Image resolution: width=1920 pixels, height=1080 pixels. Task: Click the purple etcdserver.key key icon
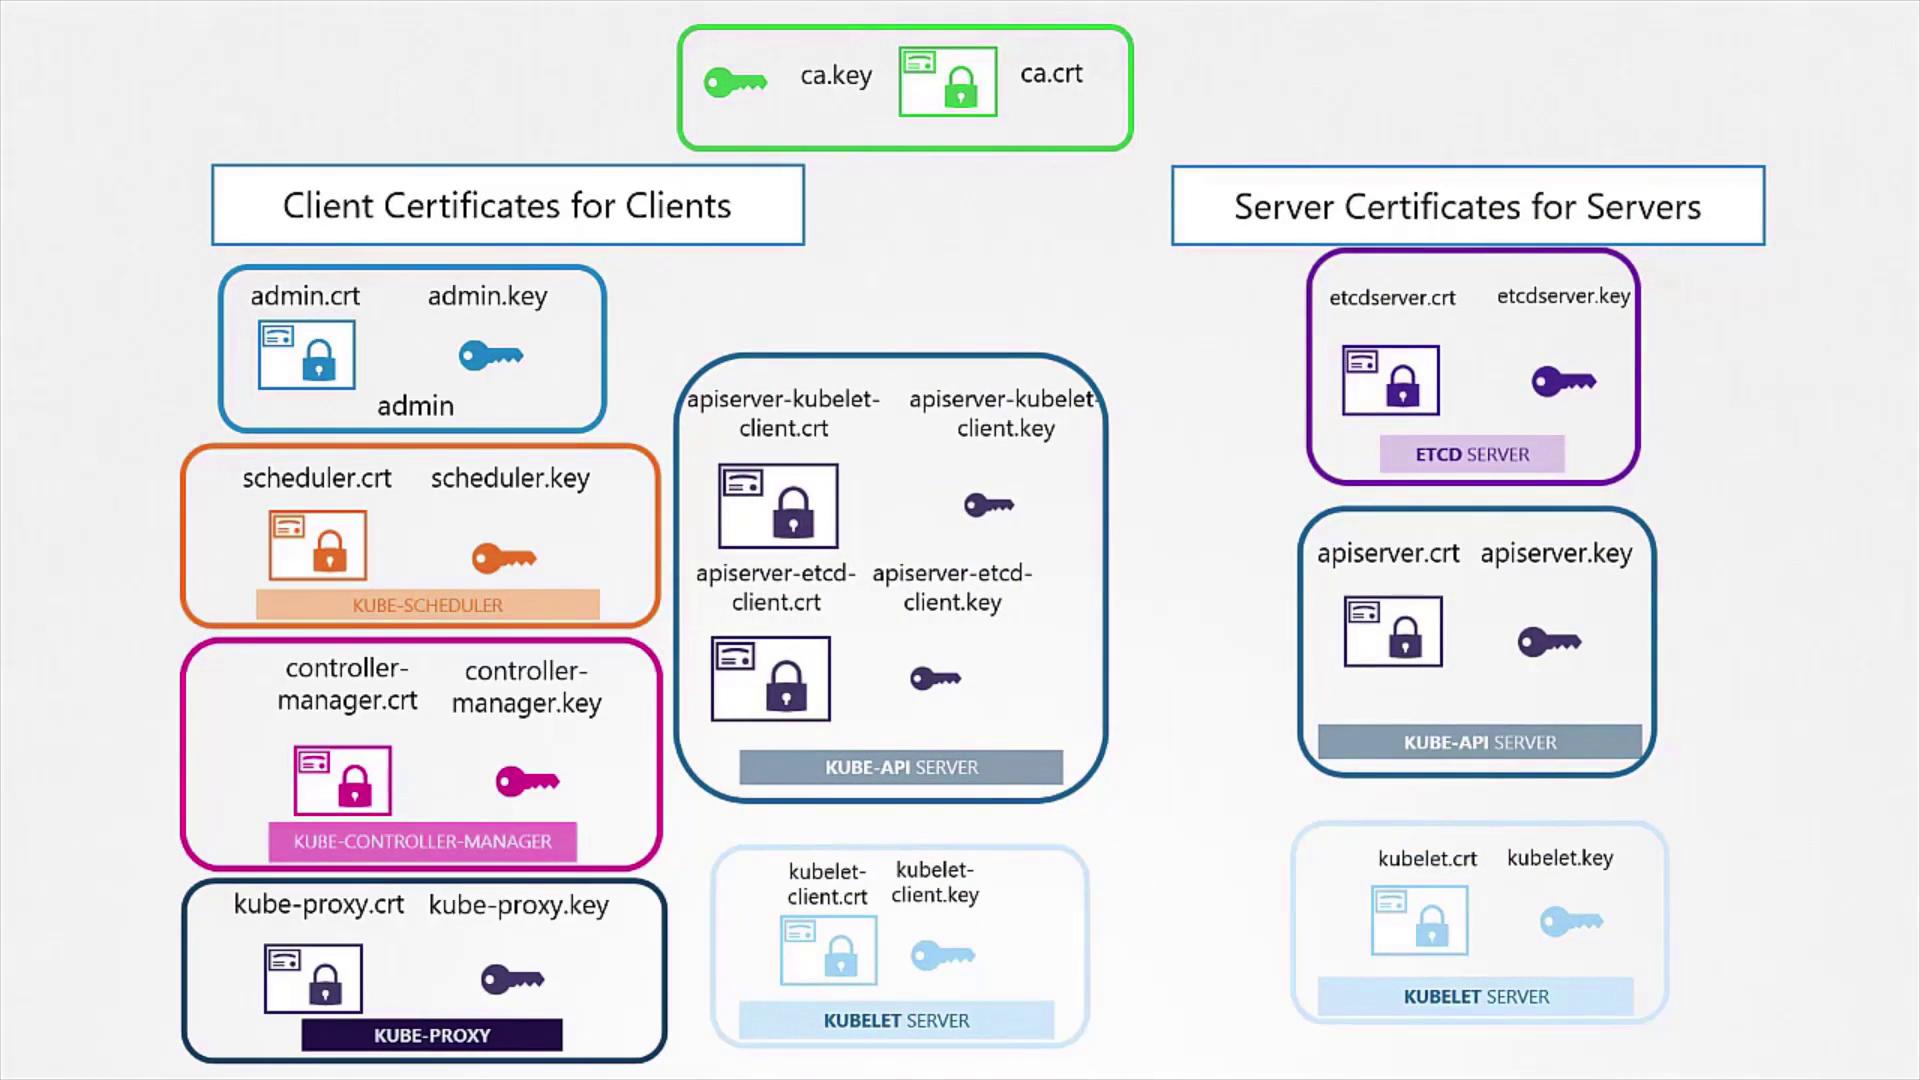[x=1563, y=381]
